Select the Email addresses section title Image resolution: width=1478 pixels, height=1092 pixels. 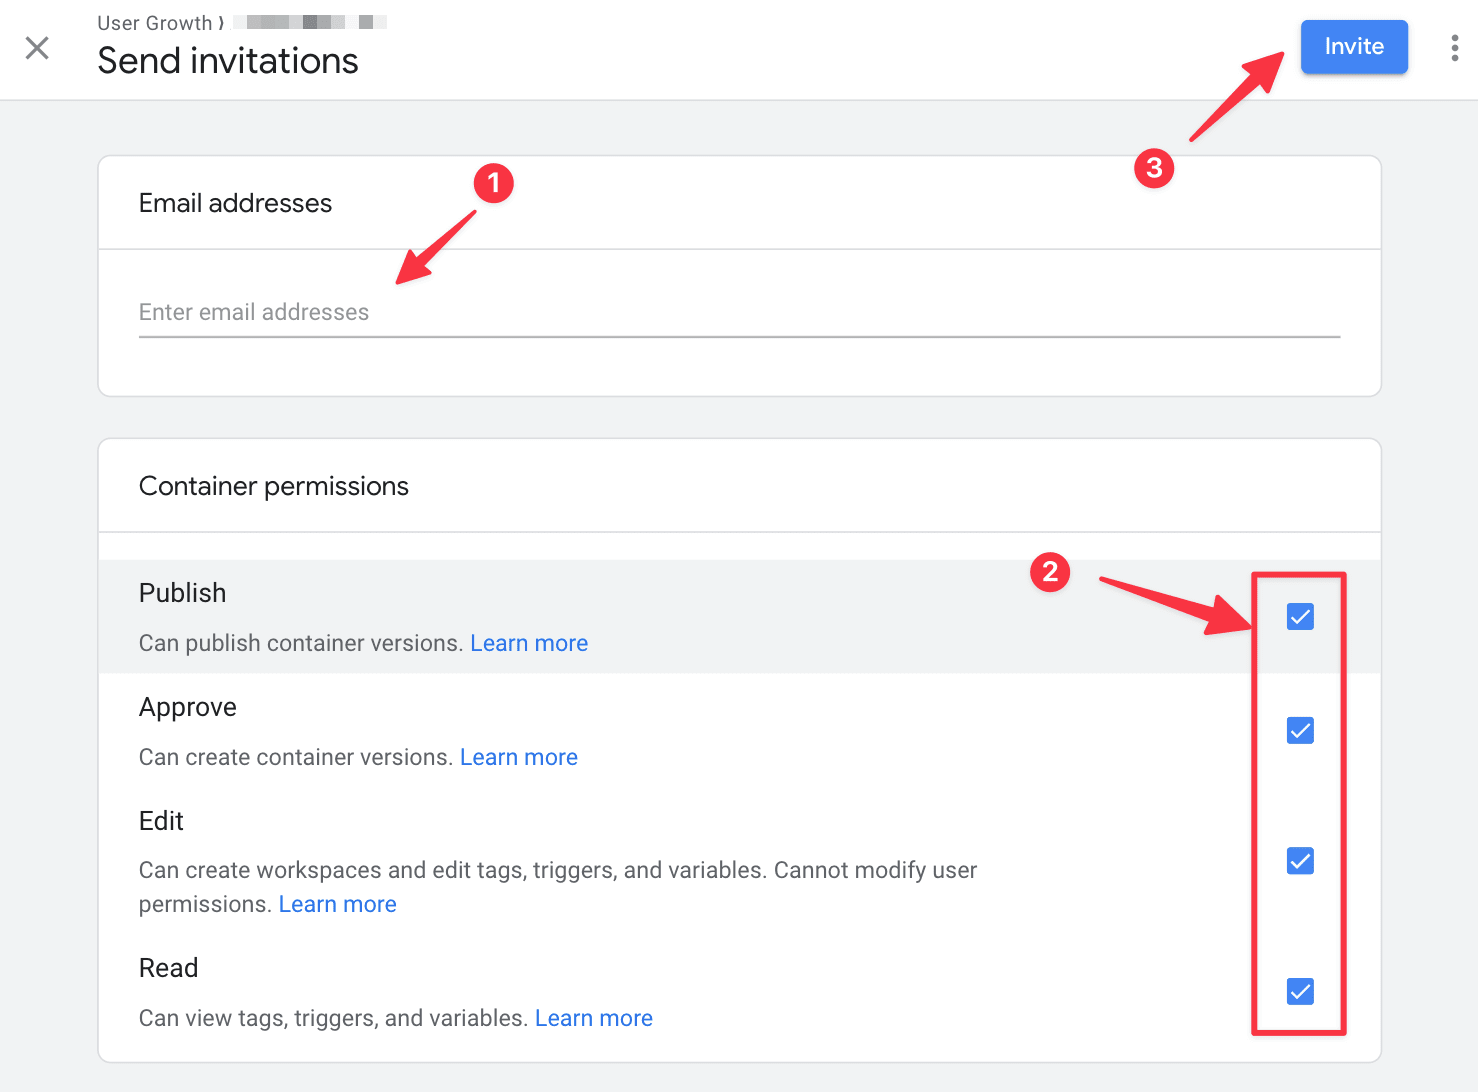tap(234, 203)
